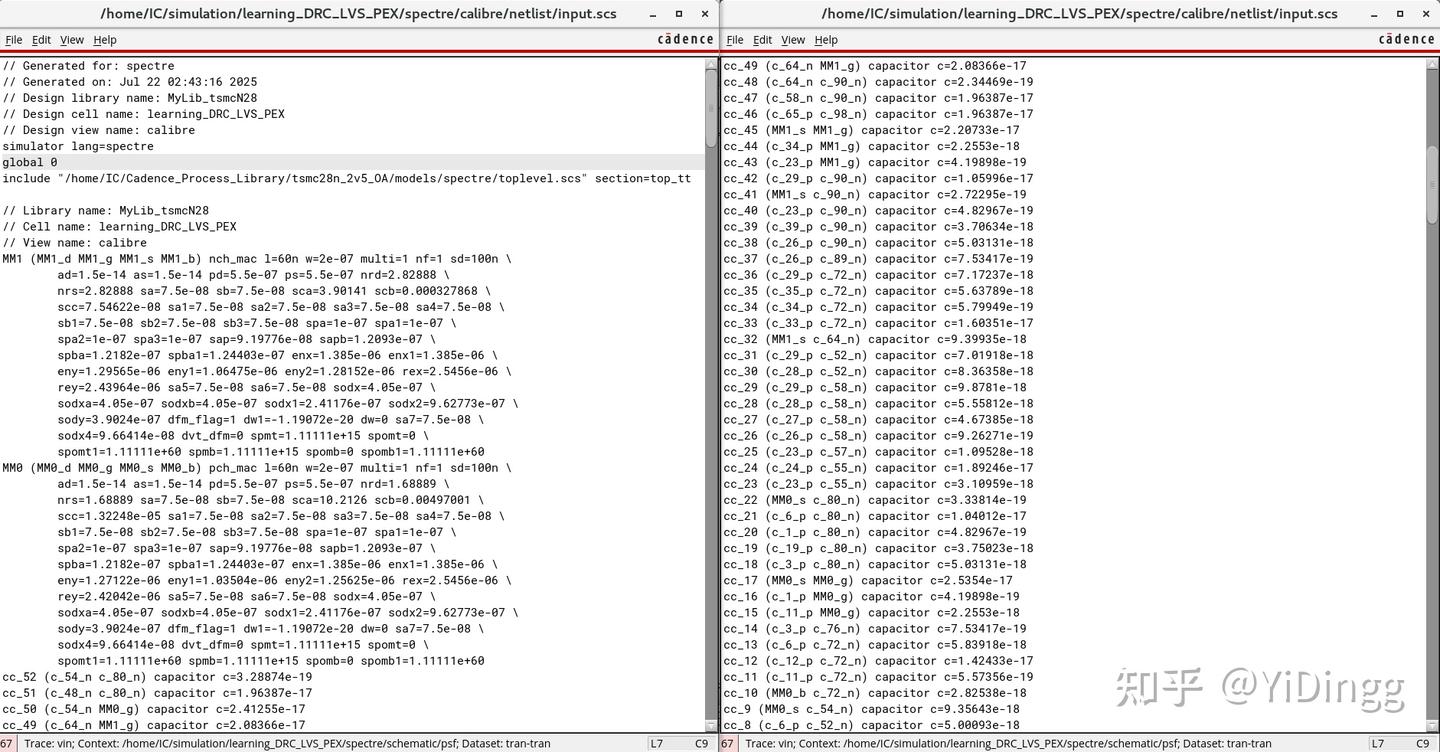The width and height of the screenshot is (1440, 752).
Task: Click right window vertical scrollbar thumb
Action: coord(1432,185)
